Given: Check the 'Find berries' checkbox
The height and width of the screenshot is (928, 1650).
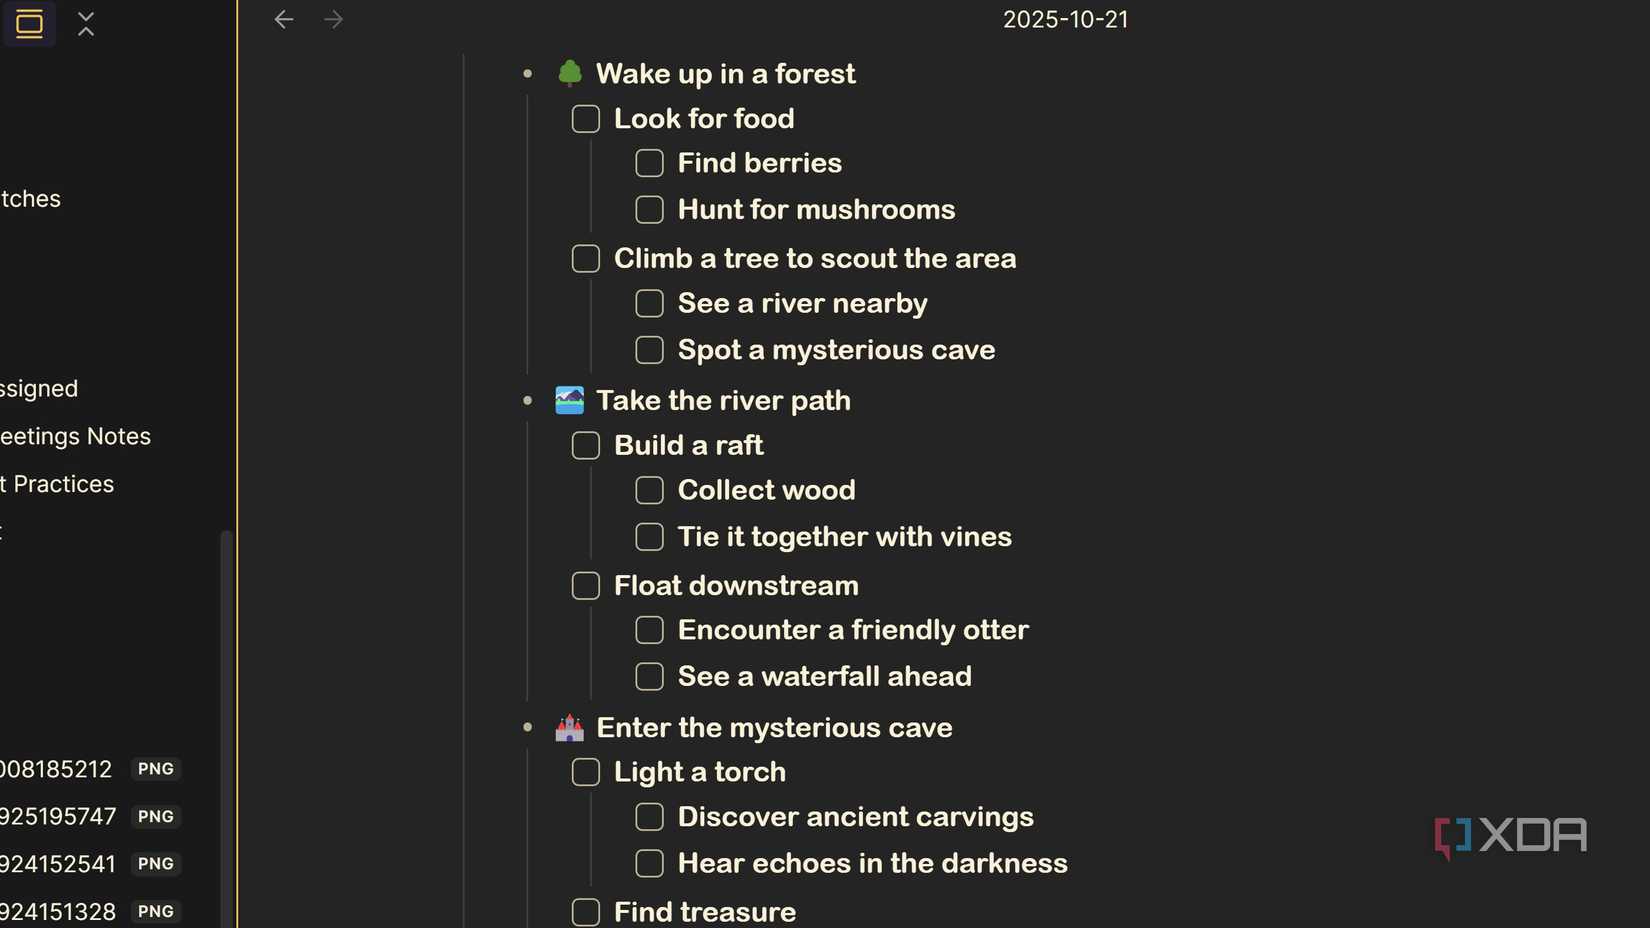Looking at the screenshot, I should click(x=649, y=162).
